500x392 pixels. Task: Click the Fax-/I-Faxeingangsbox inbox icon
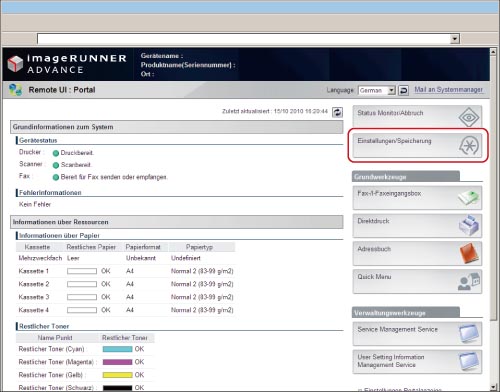pyautogui.click(x=469, y=198)
